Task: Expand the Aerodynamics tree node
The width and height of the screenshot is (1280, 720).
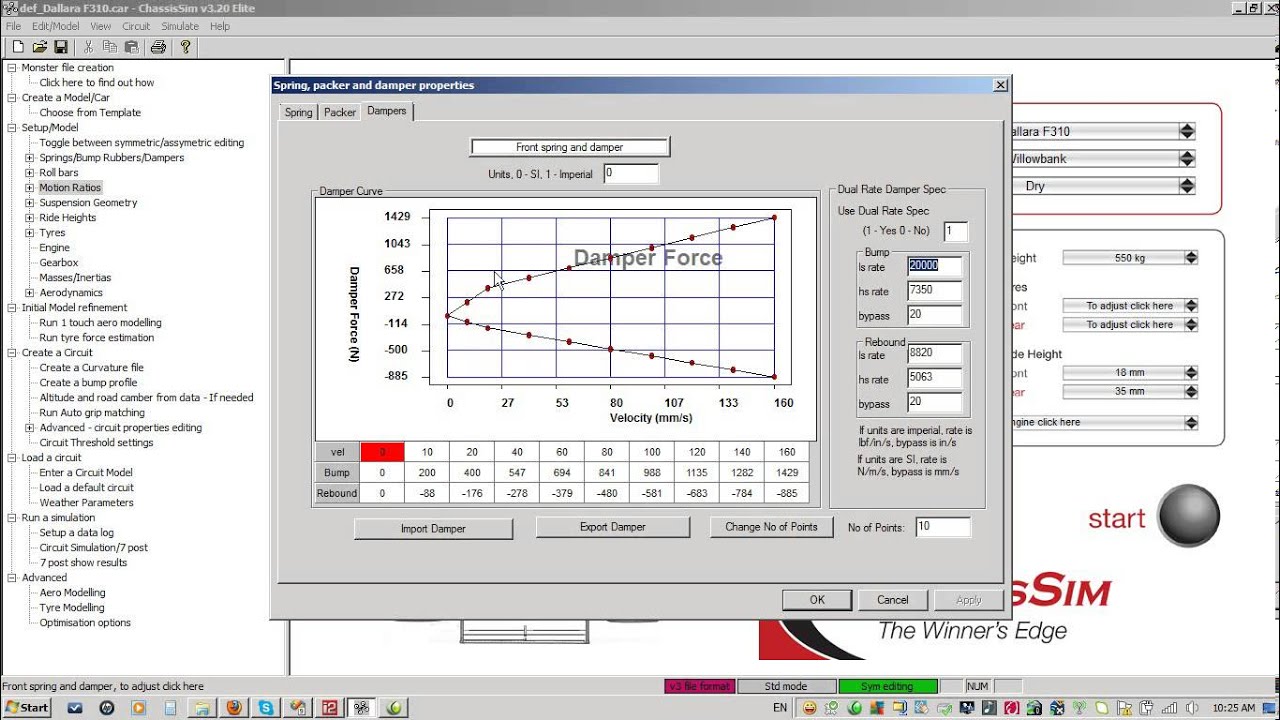Action: click(x=30, y=293)
